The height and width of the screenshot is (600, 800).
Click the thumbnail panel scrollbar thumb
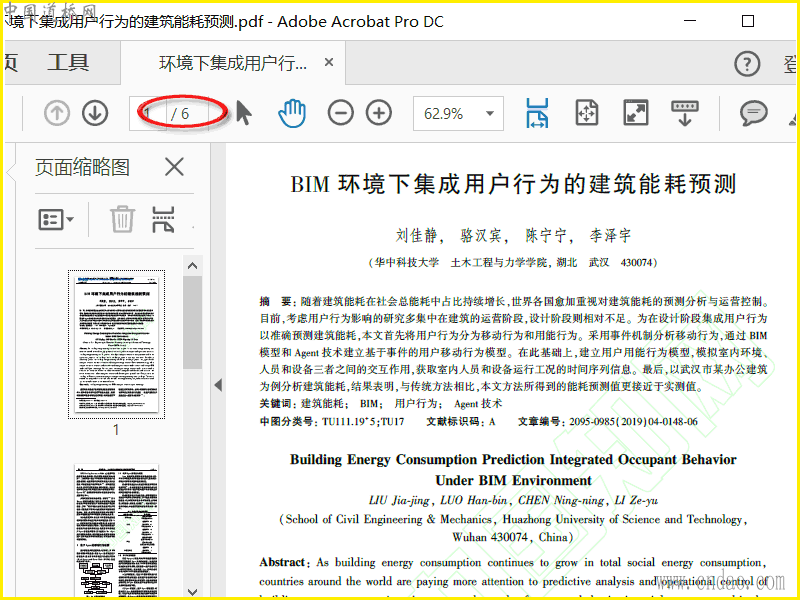tap(192, 322)
